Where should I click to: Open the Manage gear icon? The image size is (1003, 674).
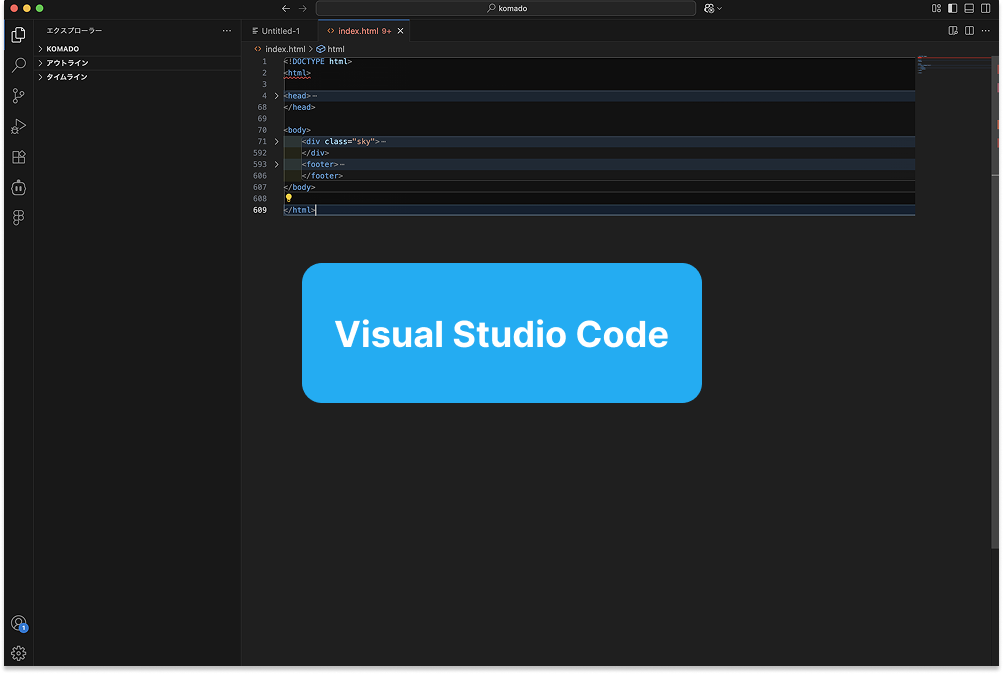[x=19, y=653]
